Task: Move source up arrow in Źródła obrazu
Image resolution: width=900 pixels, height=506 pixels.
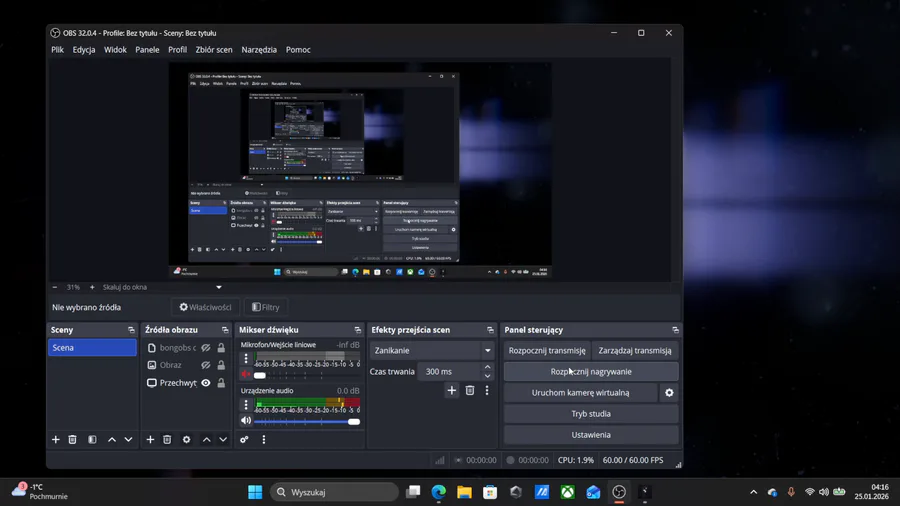Action: click(207, 439)
